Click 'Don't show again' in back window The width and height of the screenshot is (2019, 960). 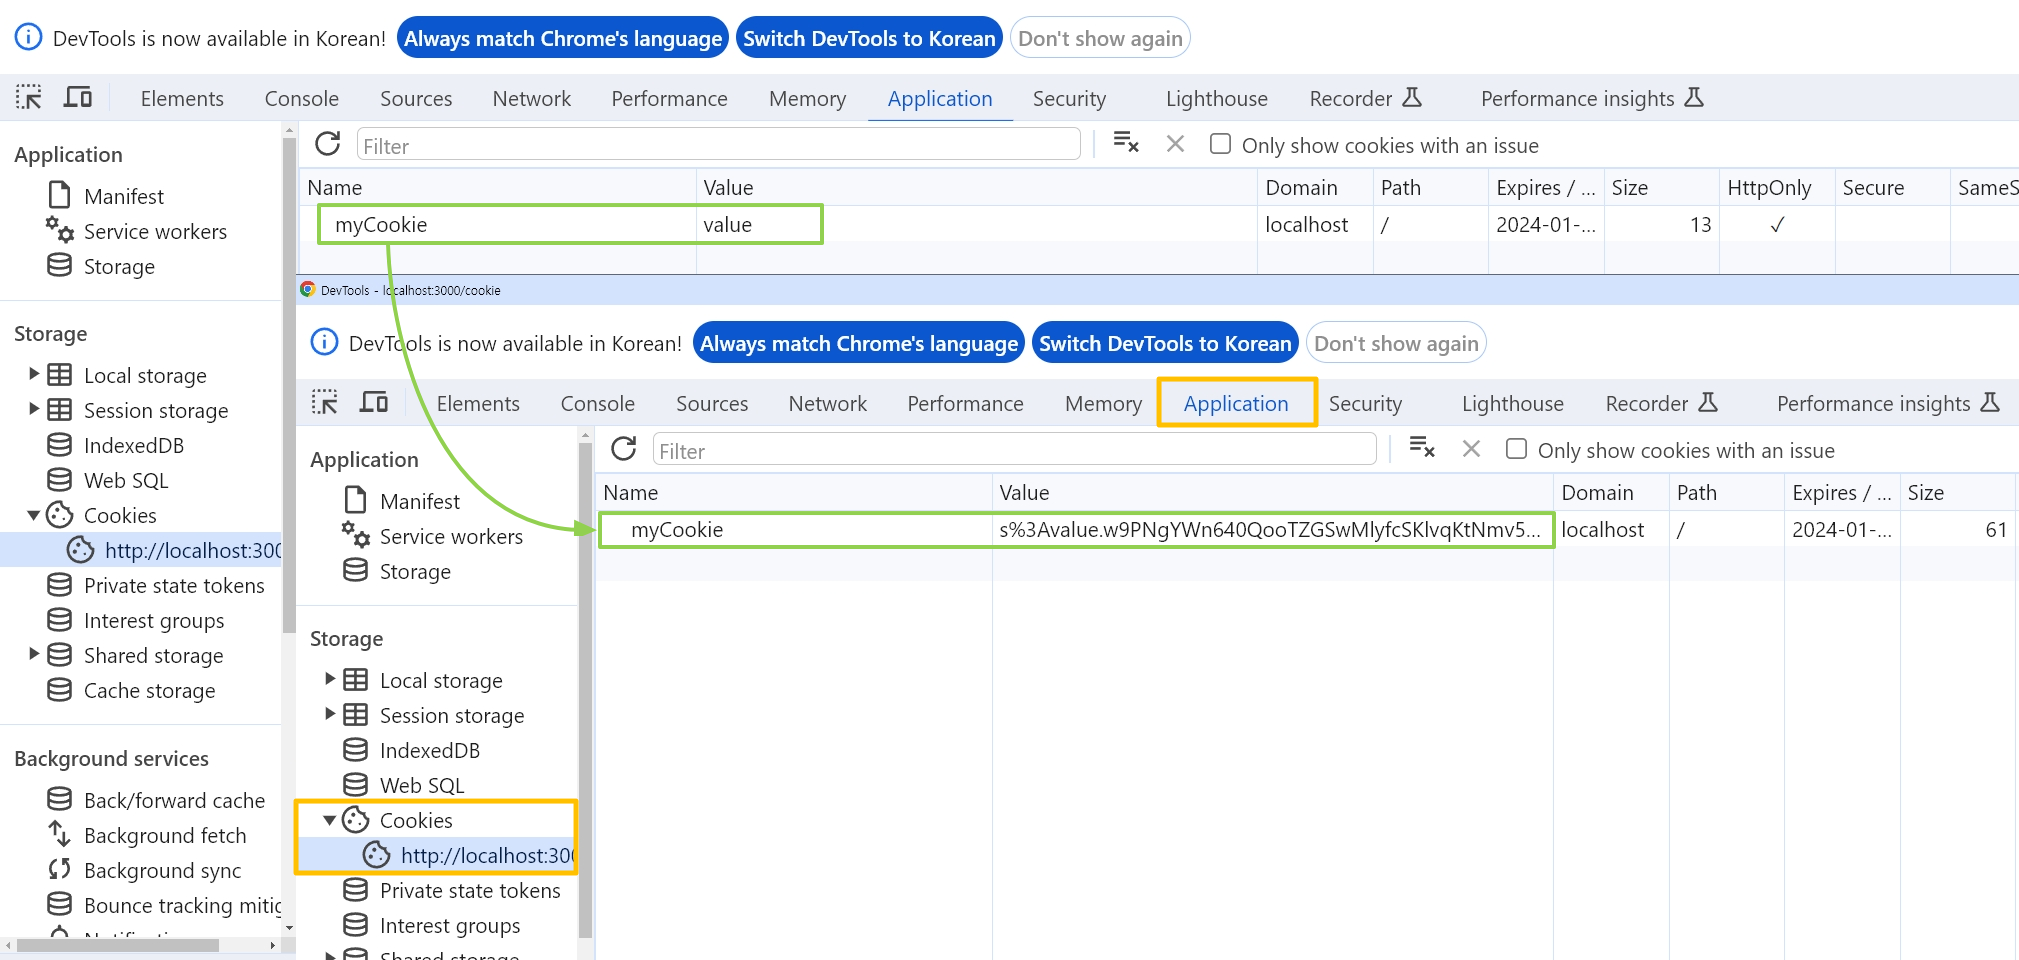1100,38
